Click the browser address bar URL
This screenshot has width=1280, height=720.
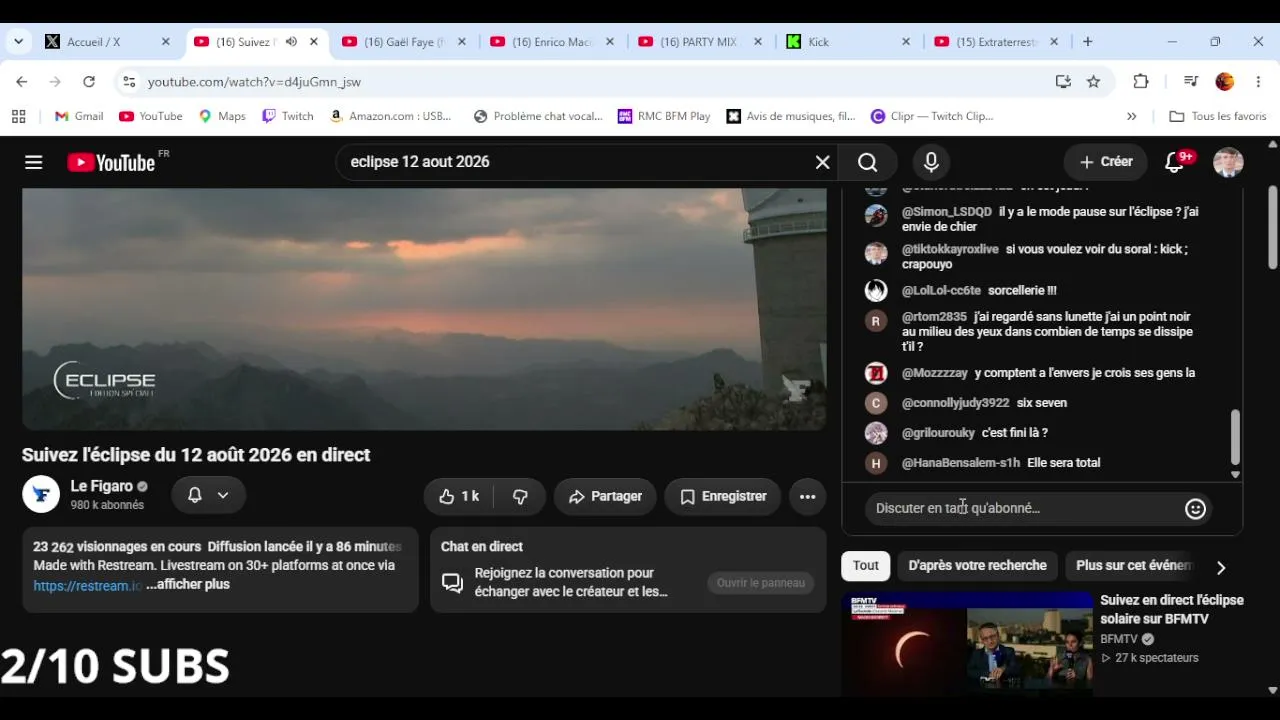[254, 82]
